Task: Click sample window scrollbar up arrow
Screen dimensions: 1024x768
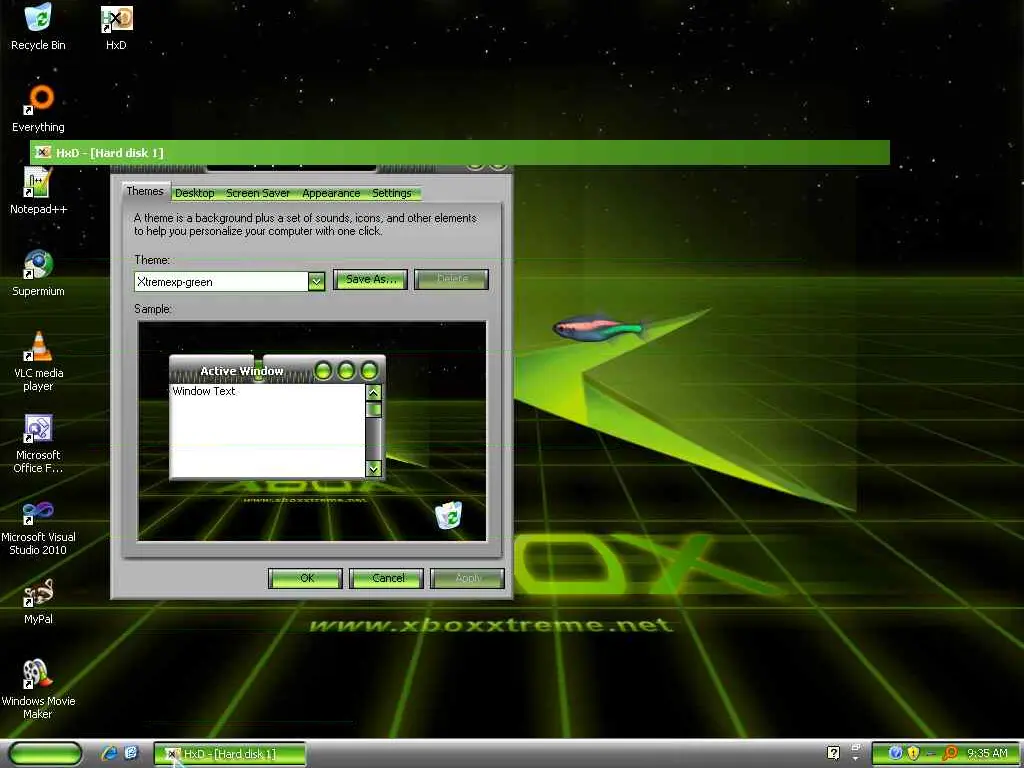Action: [x=374, y=392]
